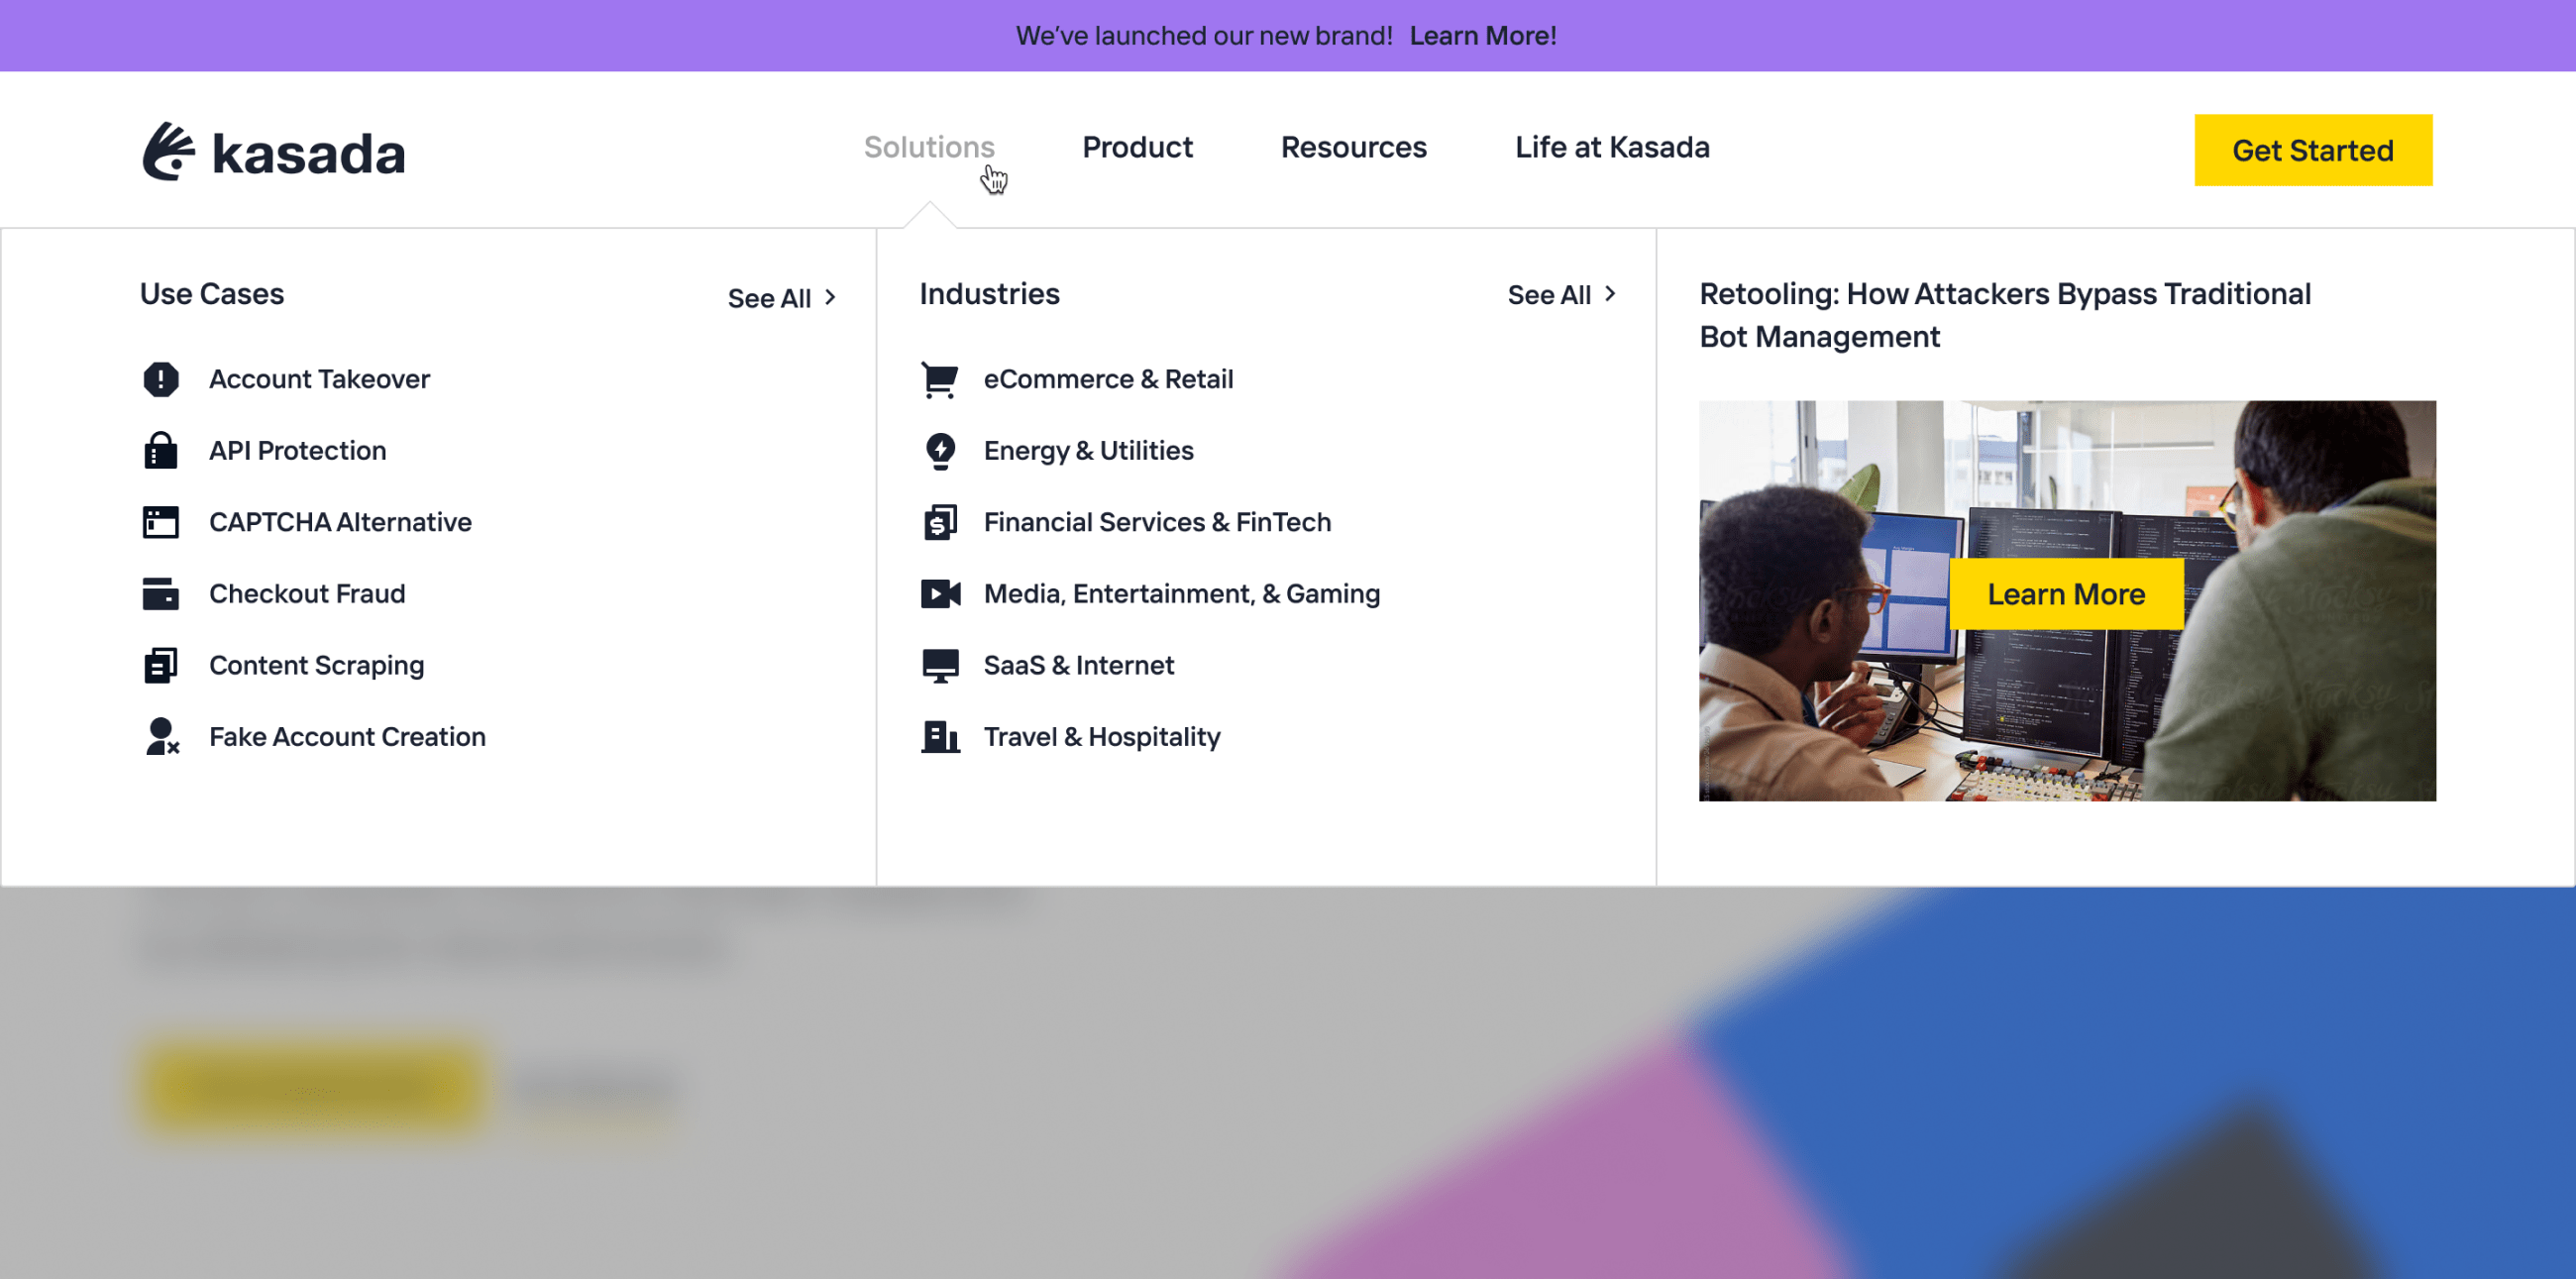Screen dimensions: 2576x1279
Task: Open the Resources menu
Action: tap(1353, 147)
